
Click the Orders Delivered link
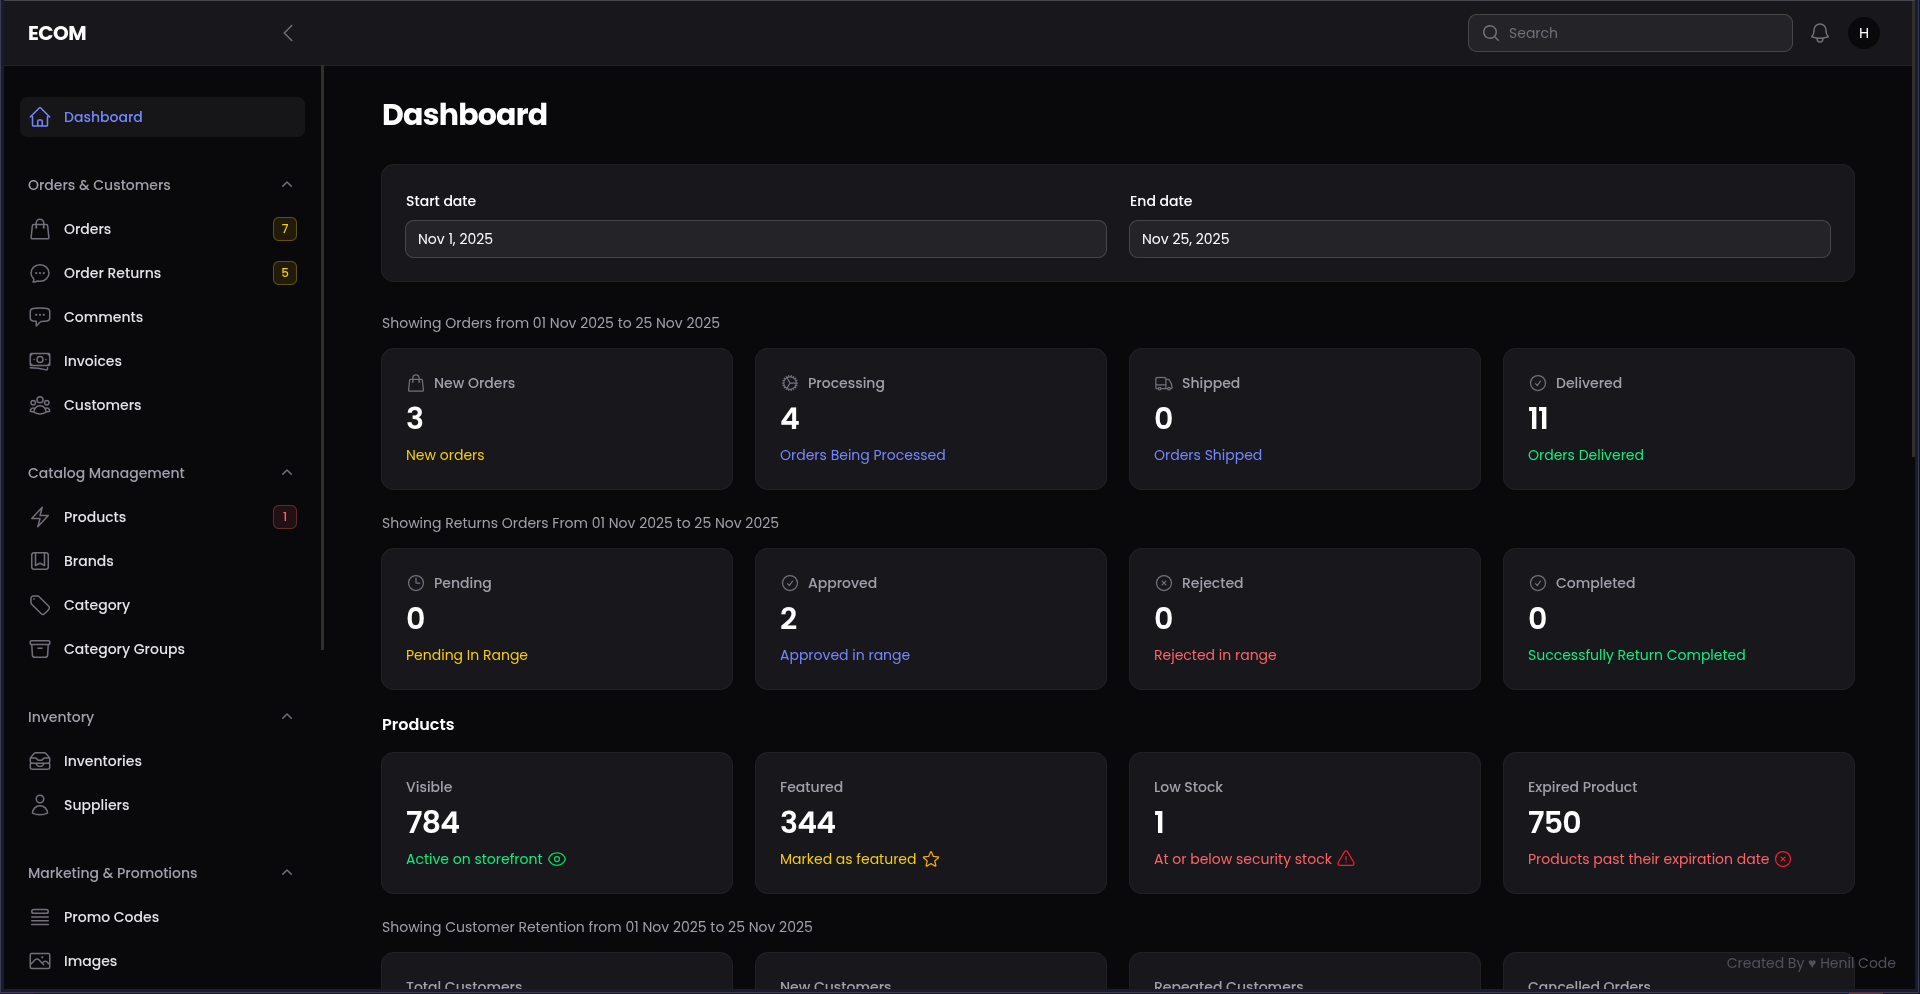point(1585,455)
